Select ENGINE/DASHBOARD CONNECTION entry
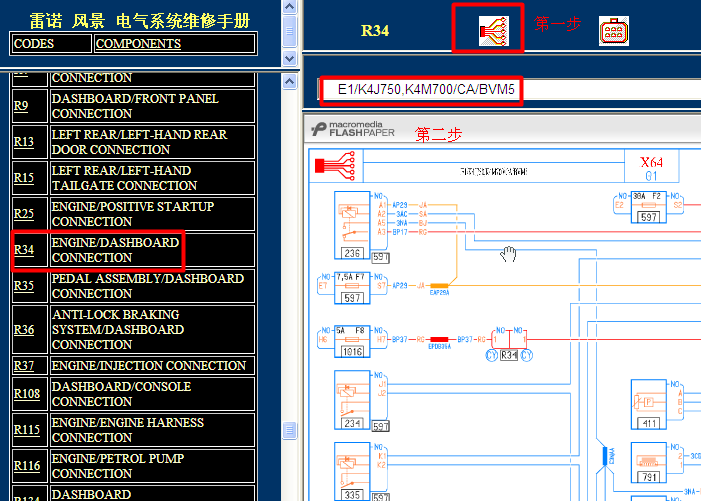This screenshot has height=501, width=701. [x=152, y=250]
